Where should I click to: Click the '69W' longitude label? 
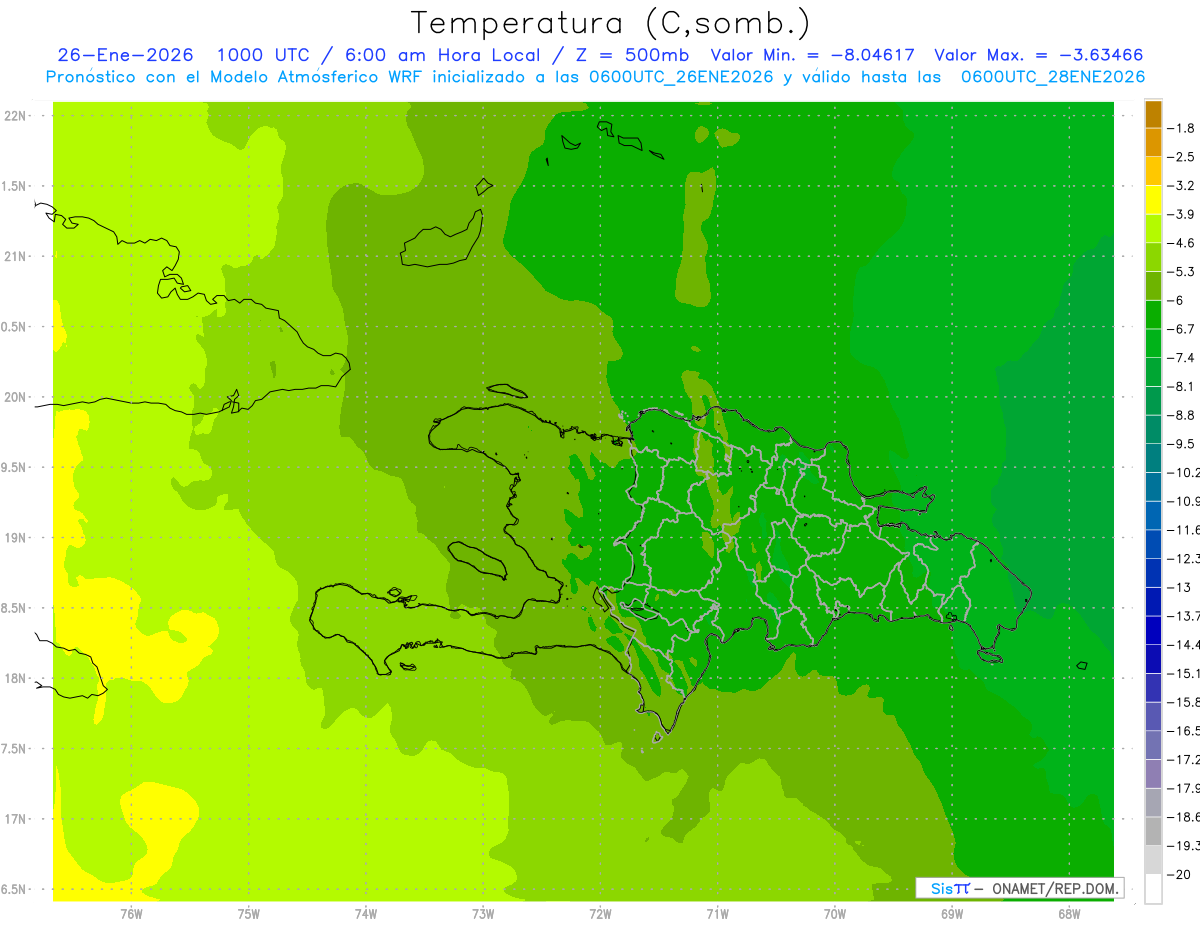(951, 914)
